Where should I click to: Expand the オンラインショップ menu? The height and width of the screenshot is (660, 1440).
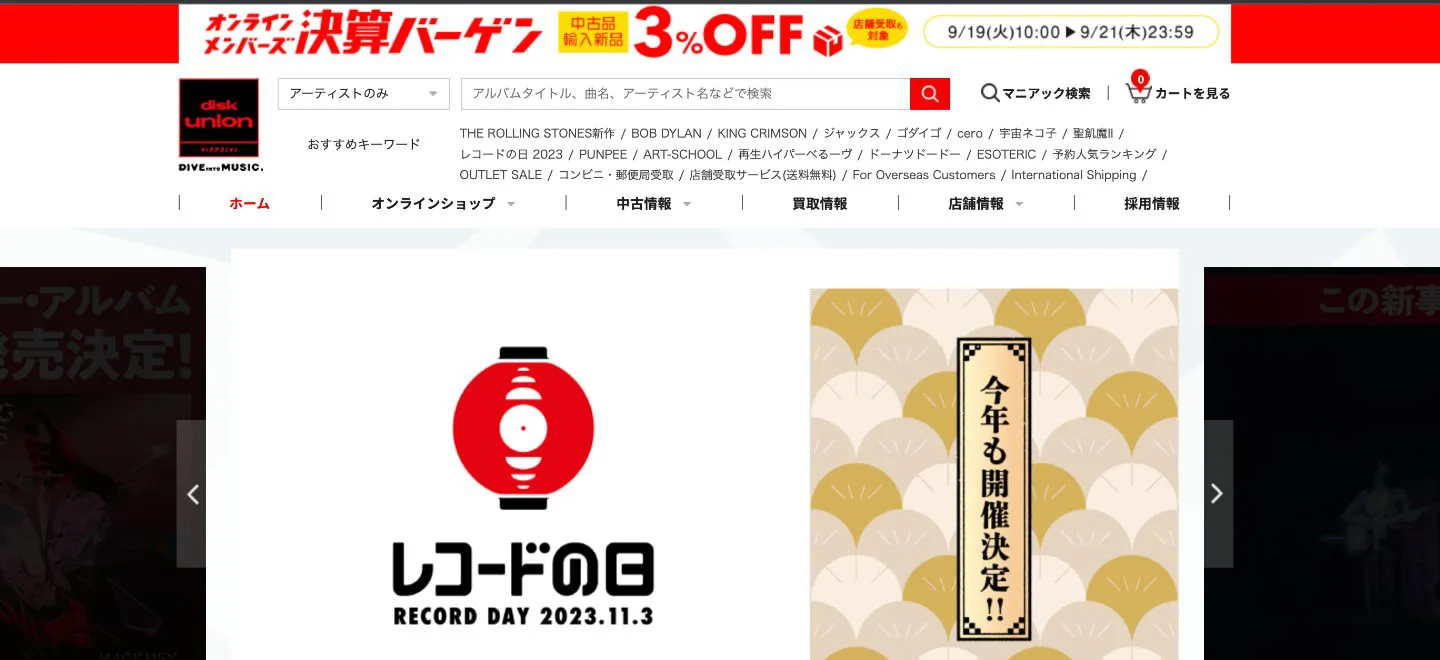pos(443,203)
